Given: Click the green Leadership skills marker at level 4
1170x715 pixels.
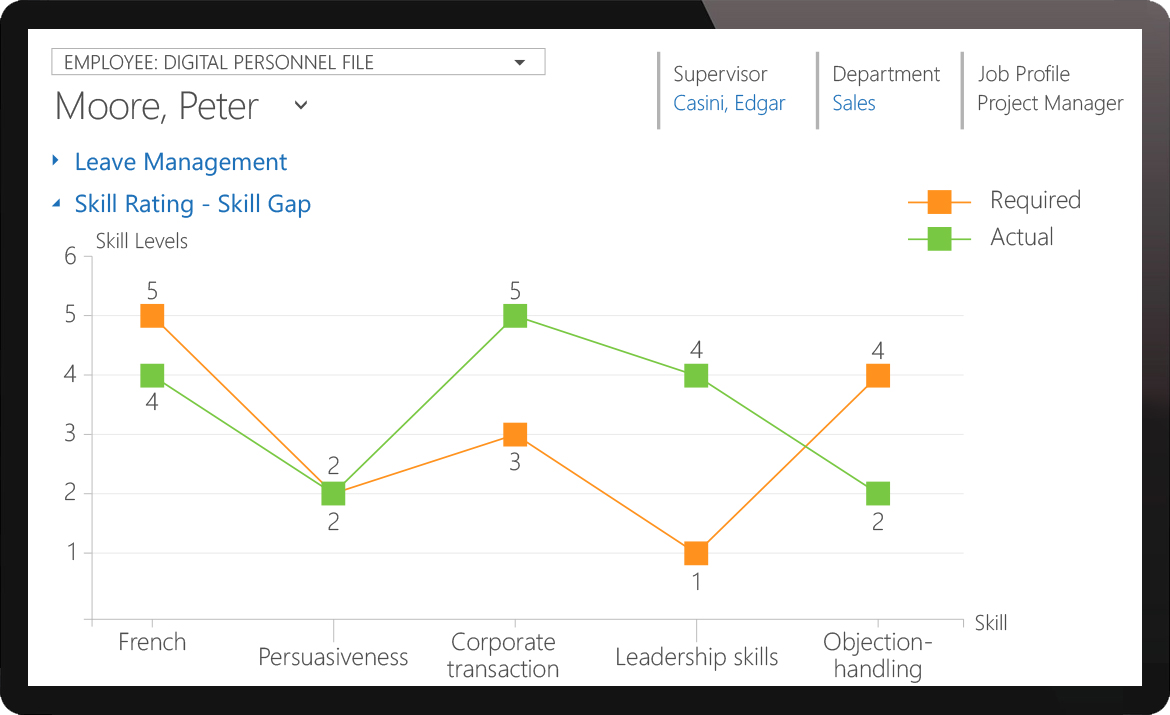Looking at the screenshot, I should [696, 375].
